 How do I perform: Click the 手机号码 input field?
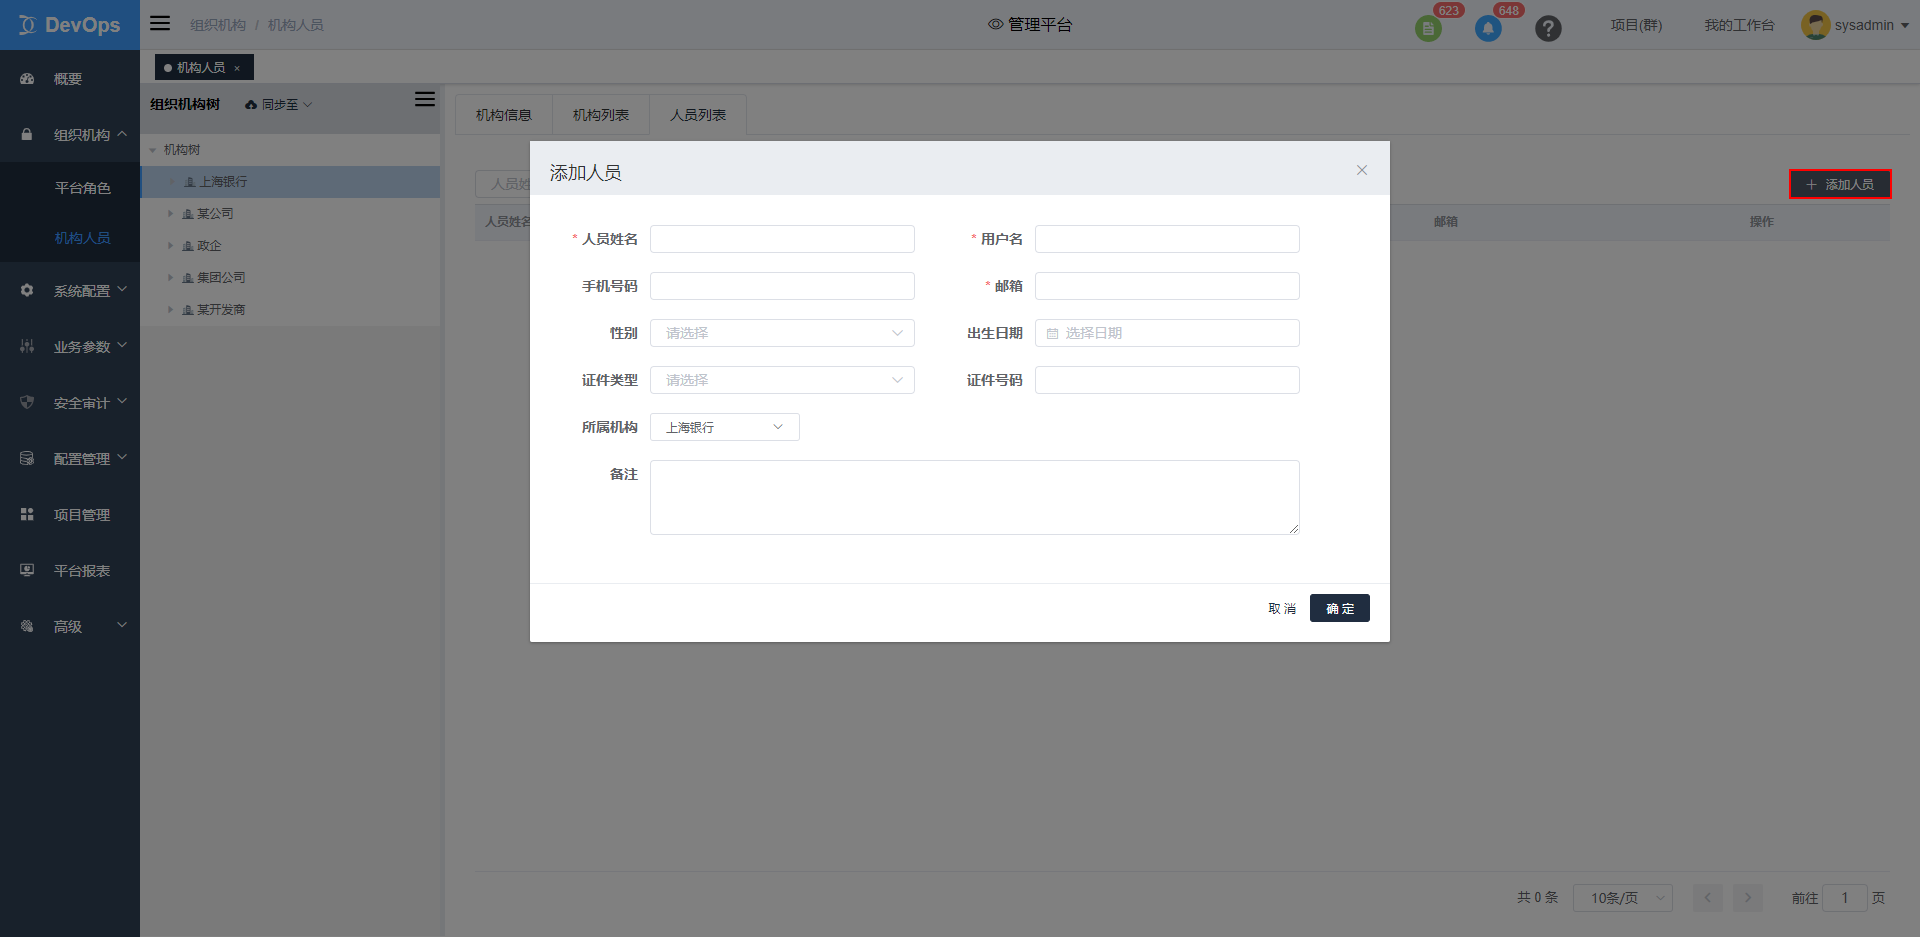pyautogui.click(x=782, y=286)
